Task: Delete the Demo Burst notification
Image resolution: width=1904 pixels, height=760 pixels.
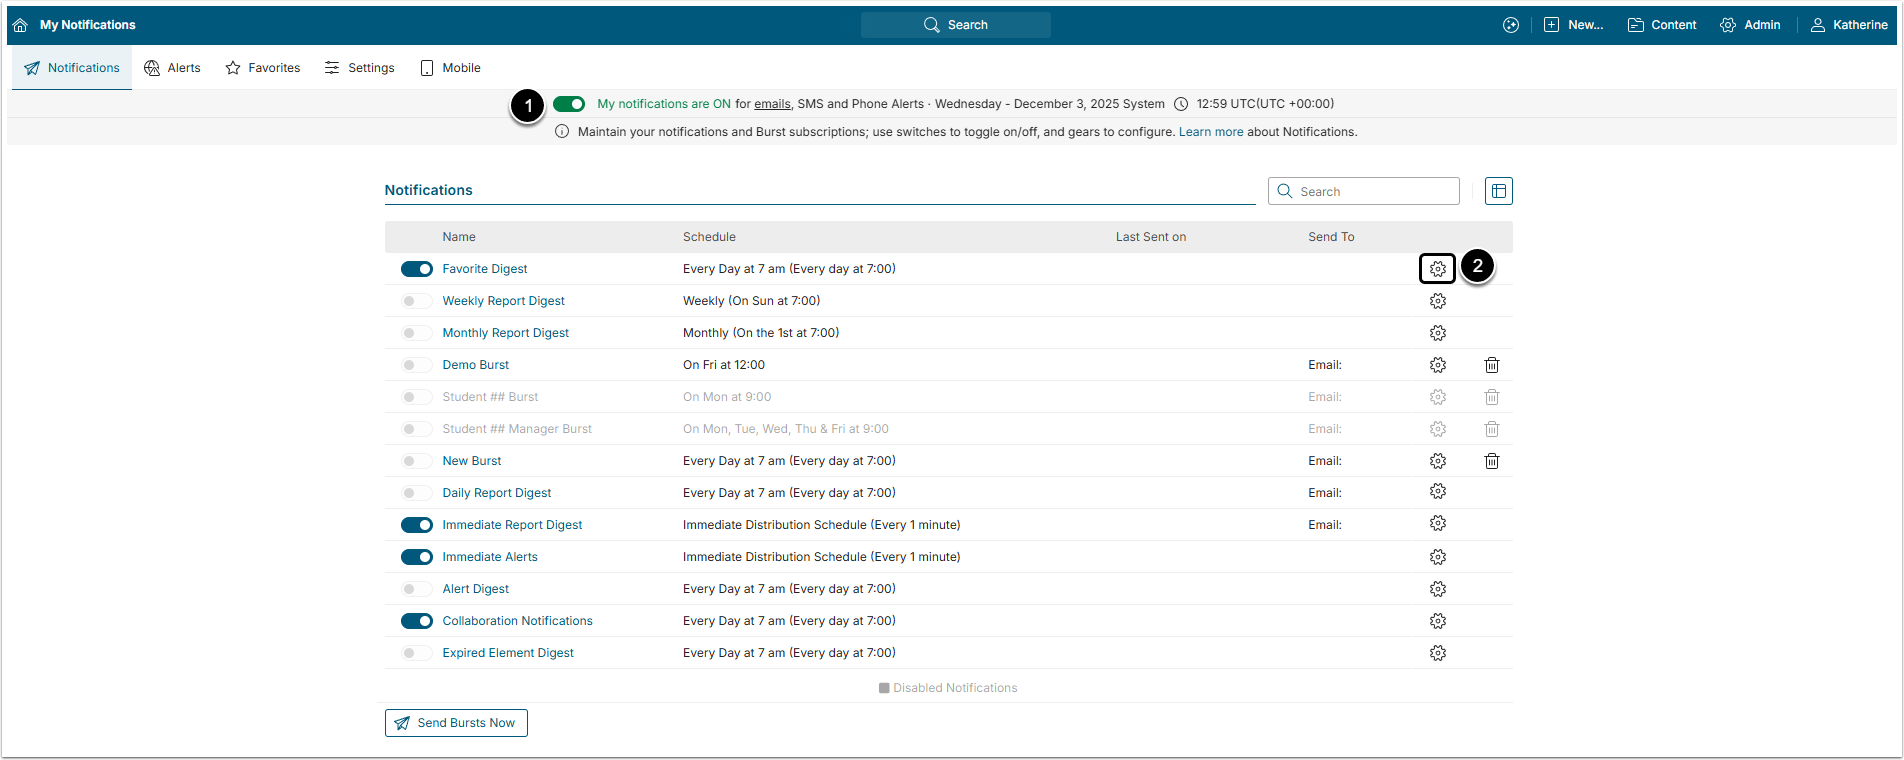Action: [1491, 365]
